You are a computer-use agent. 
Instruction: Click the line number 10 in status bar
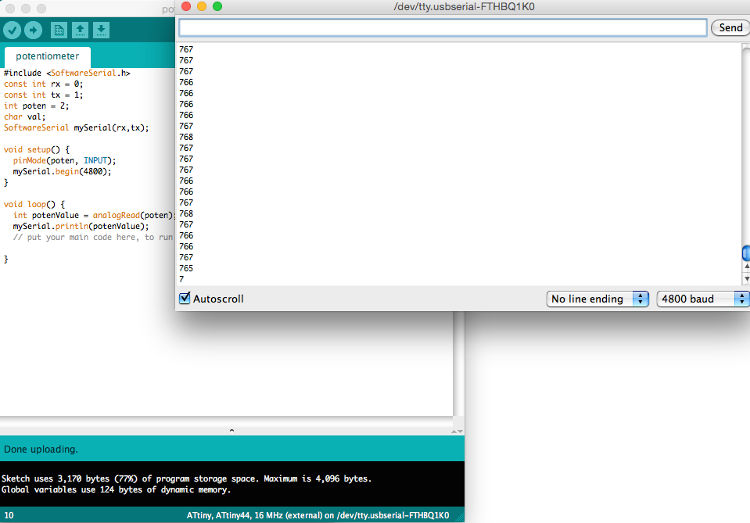(x=9, y=515)
